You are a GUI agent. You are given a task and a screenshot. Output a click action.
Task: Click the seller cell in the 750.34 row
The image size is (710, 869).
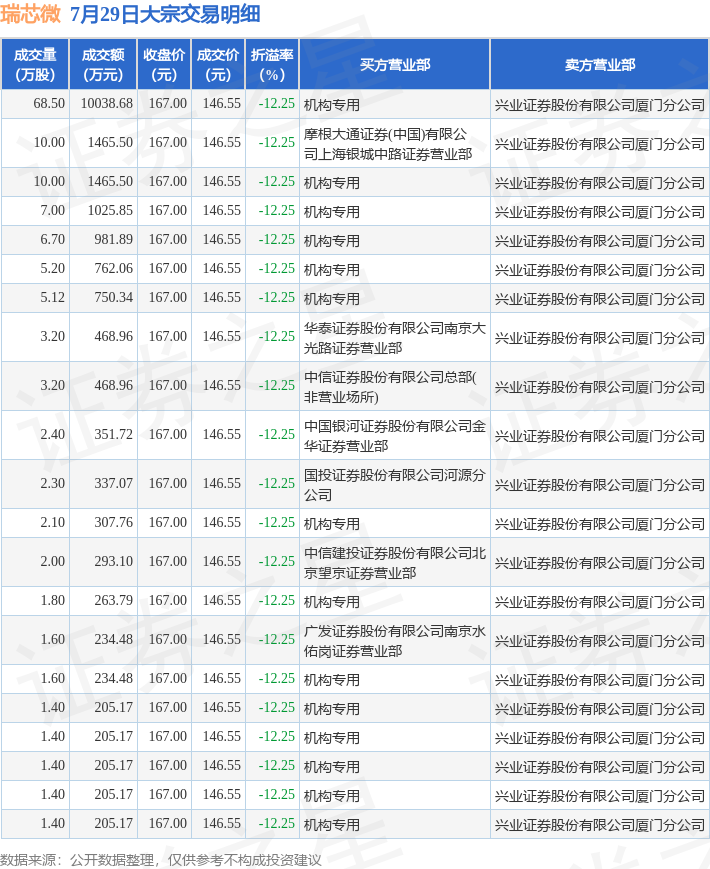coord(600,299)
